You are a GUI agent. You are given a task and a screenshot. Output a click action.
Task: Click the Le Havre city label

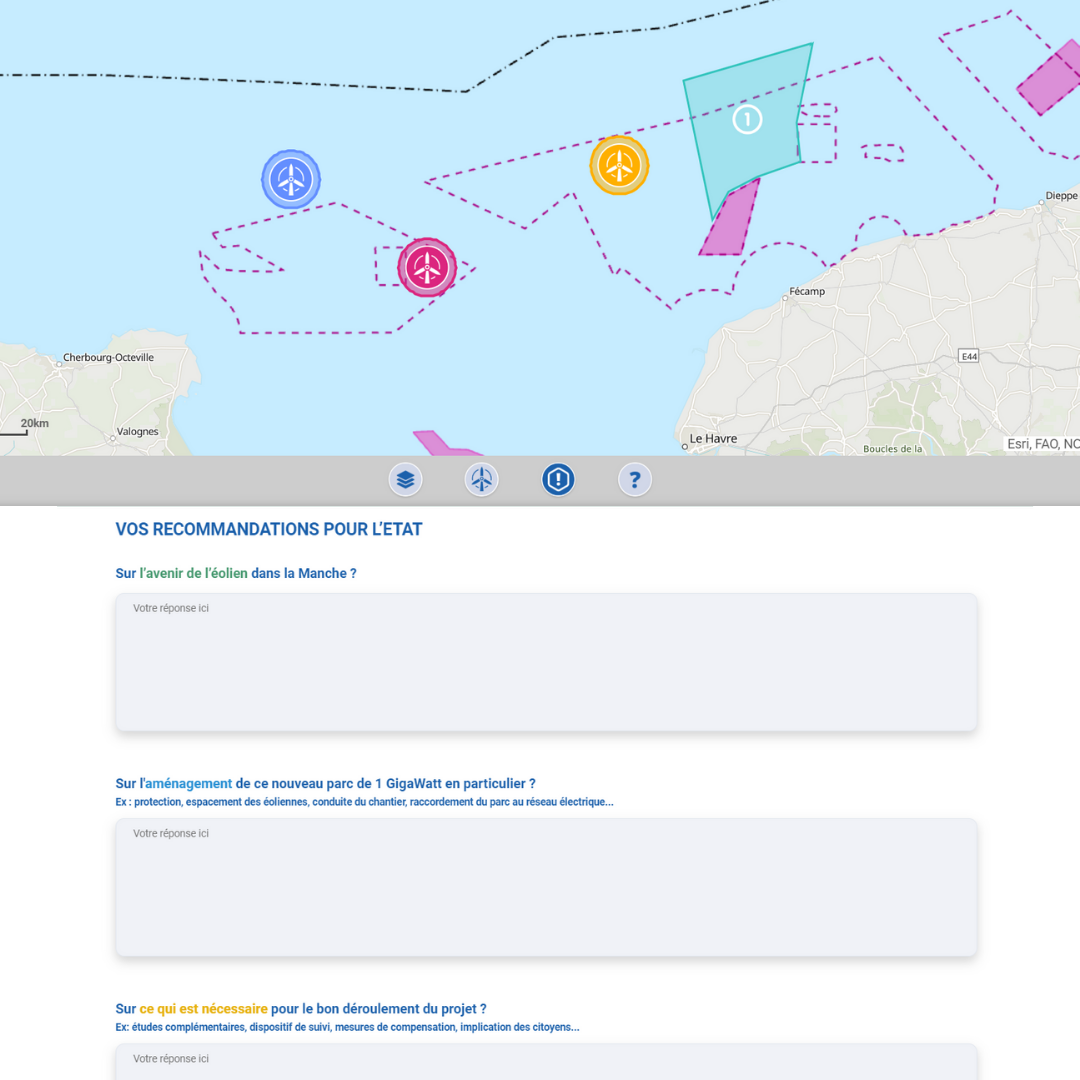(713, 439)
